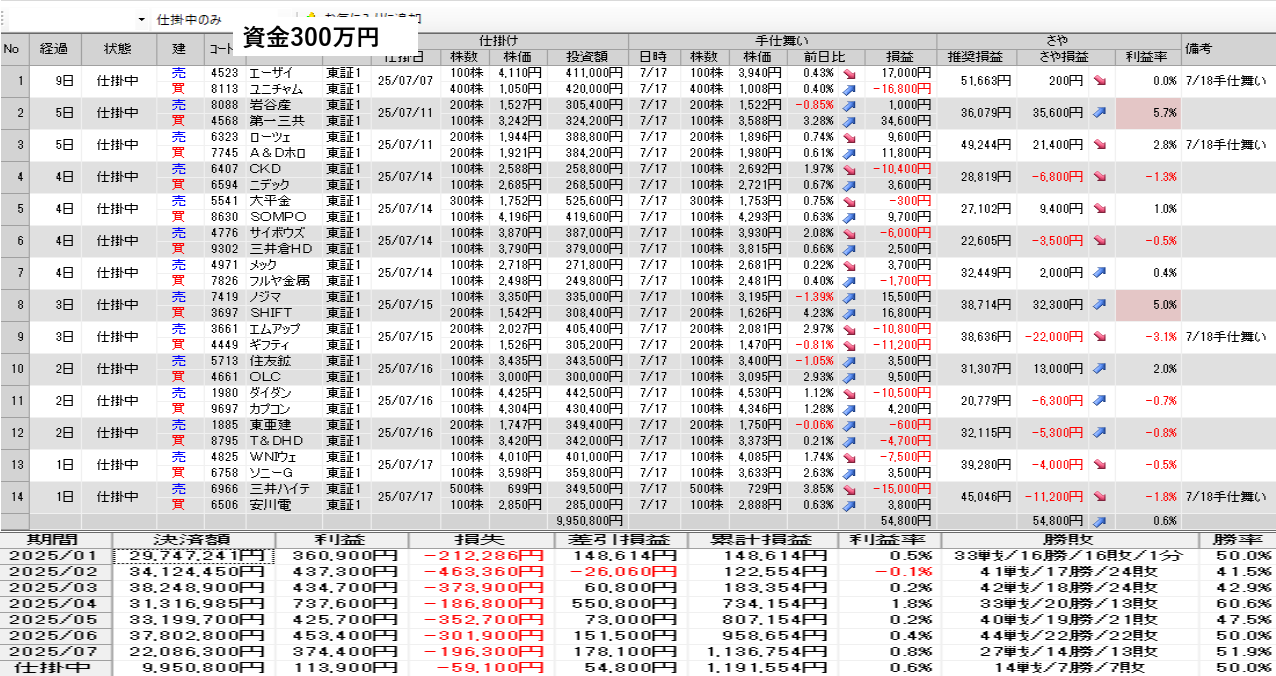Sort by the 経過 column header
Screen dimensions: 1276x676
click(x=54, y=49)
